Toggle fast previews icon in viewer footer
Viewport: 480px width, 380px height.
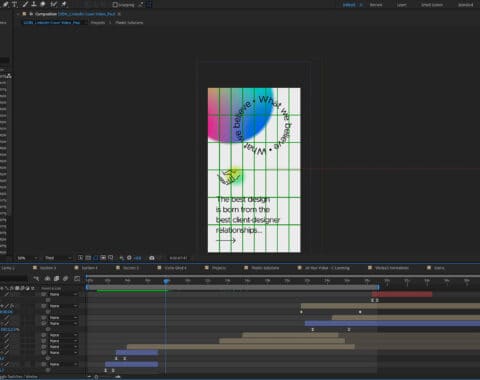tap(80, 258)
